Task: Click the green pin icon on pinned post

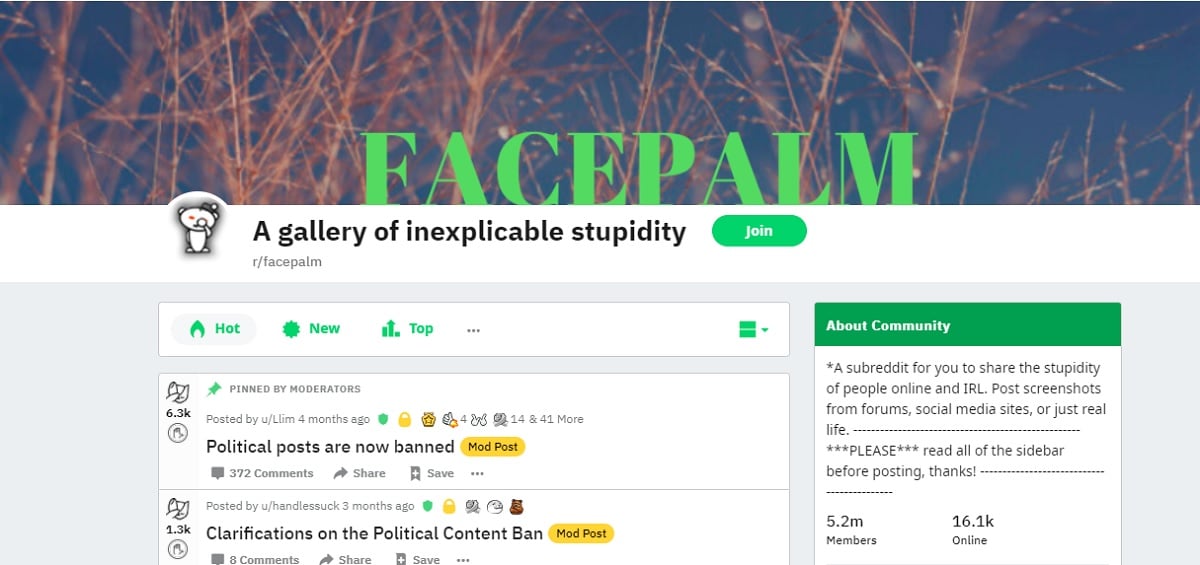Action: [x=214, y=389]
